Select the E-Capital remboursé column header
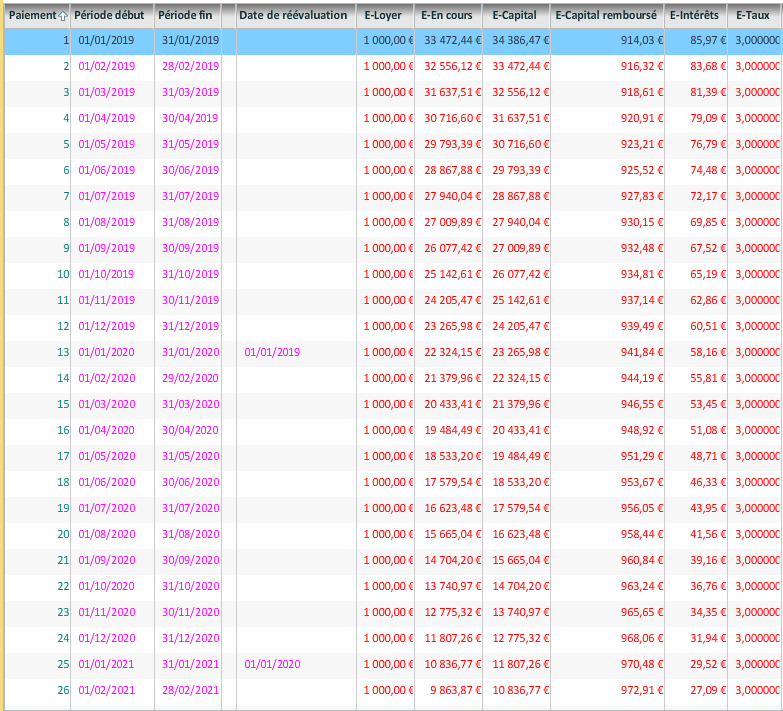This screenshot has width=783, height=711. click(605, 15)
